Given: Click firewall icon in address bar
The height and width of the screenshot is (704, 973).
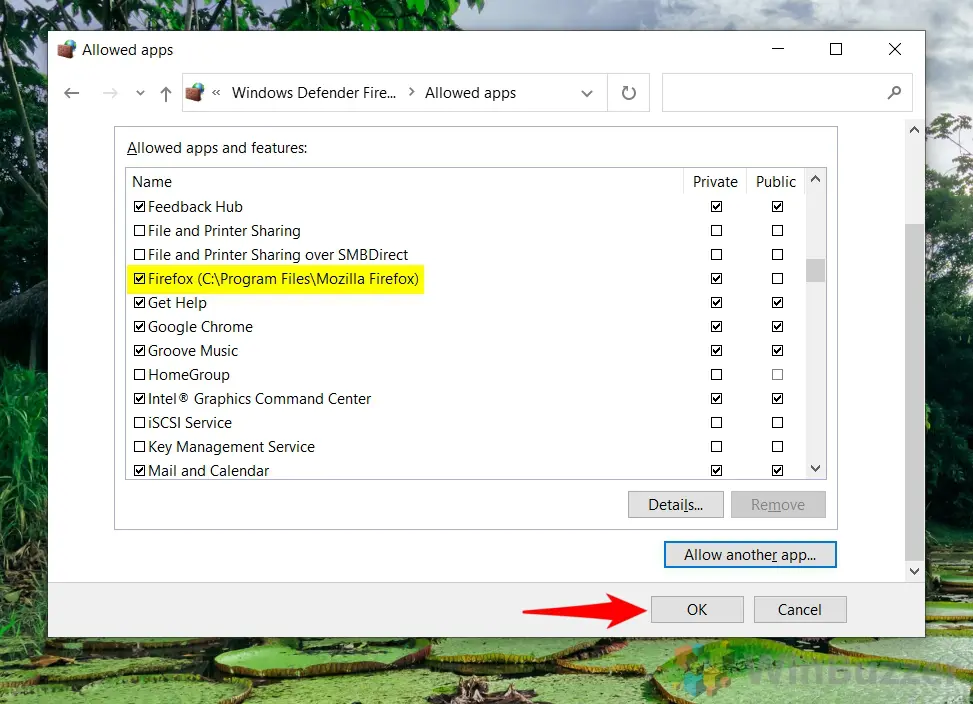Looking at the screenshot, I should tap(195, 92).
